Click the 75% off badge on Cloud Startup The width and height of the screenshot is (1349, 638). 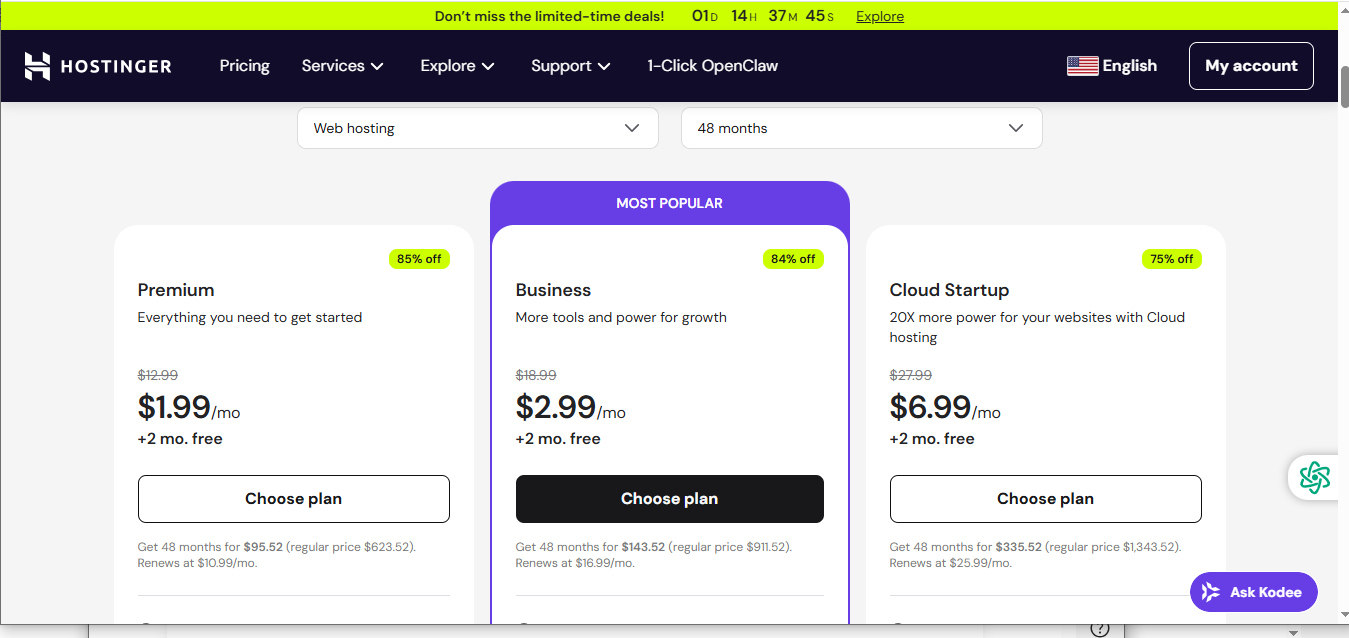tap(1171, 259)
